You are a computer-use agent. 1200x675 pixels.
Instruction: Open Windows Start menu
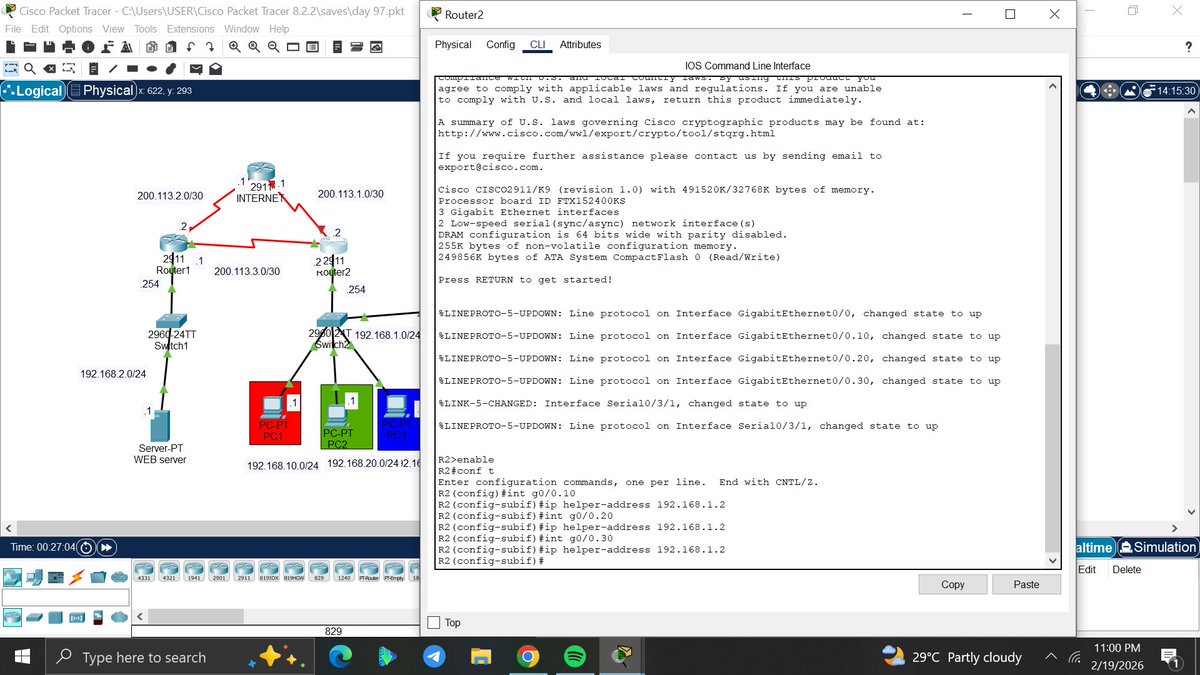pos(23,657)
